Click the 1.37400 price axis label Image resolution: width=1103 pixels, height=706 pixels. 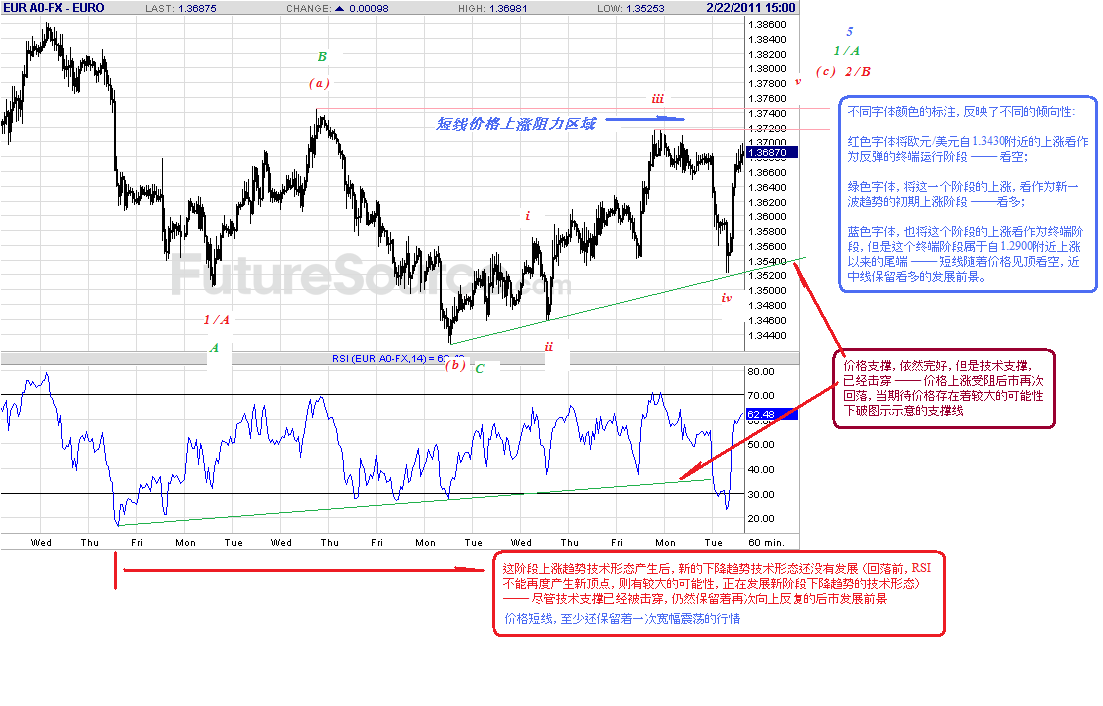pos(767,113)
